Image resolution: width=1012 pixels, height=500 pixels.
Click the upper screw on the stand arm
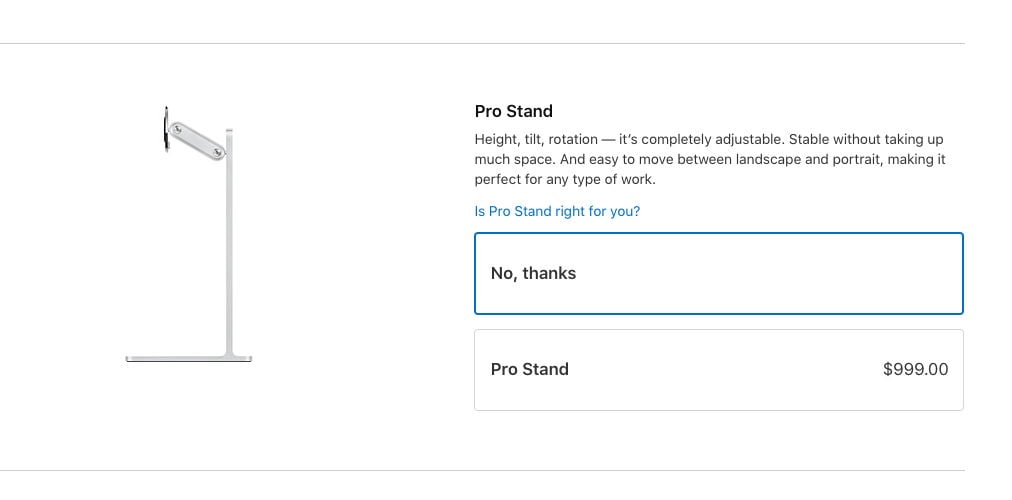point(177,130)
